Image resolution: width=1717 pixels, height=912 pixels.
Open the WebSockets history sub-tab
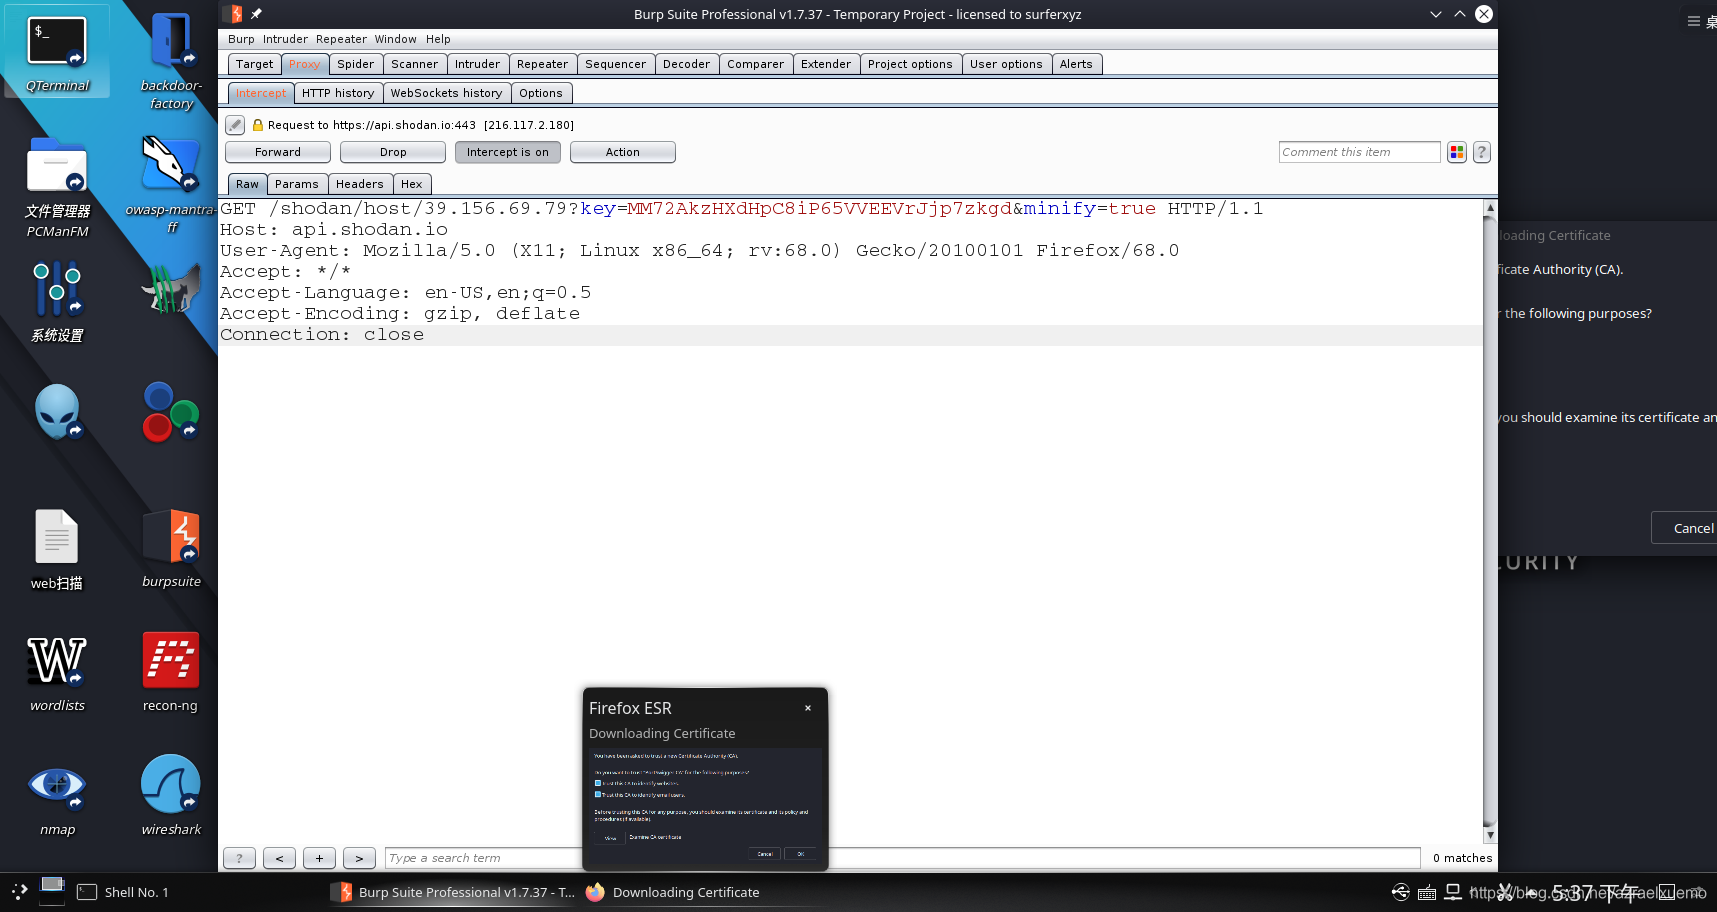click(x=446, y=93)
